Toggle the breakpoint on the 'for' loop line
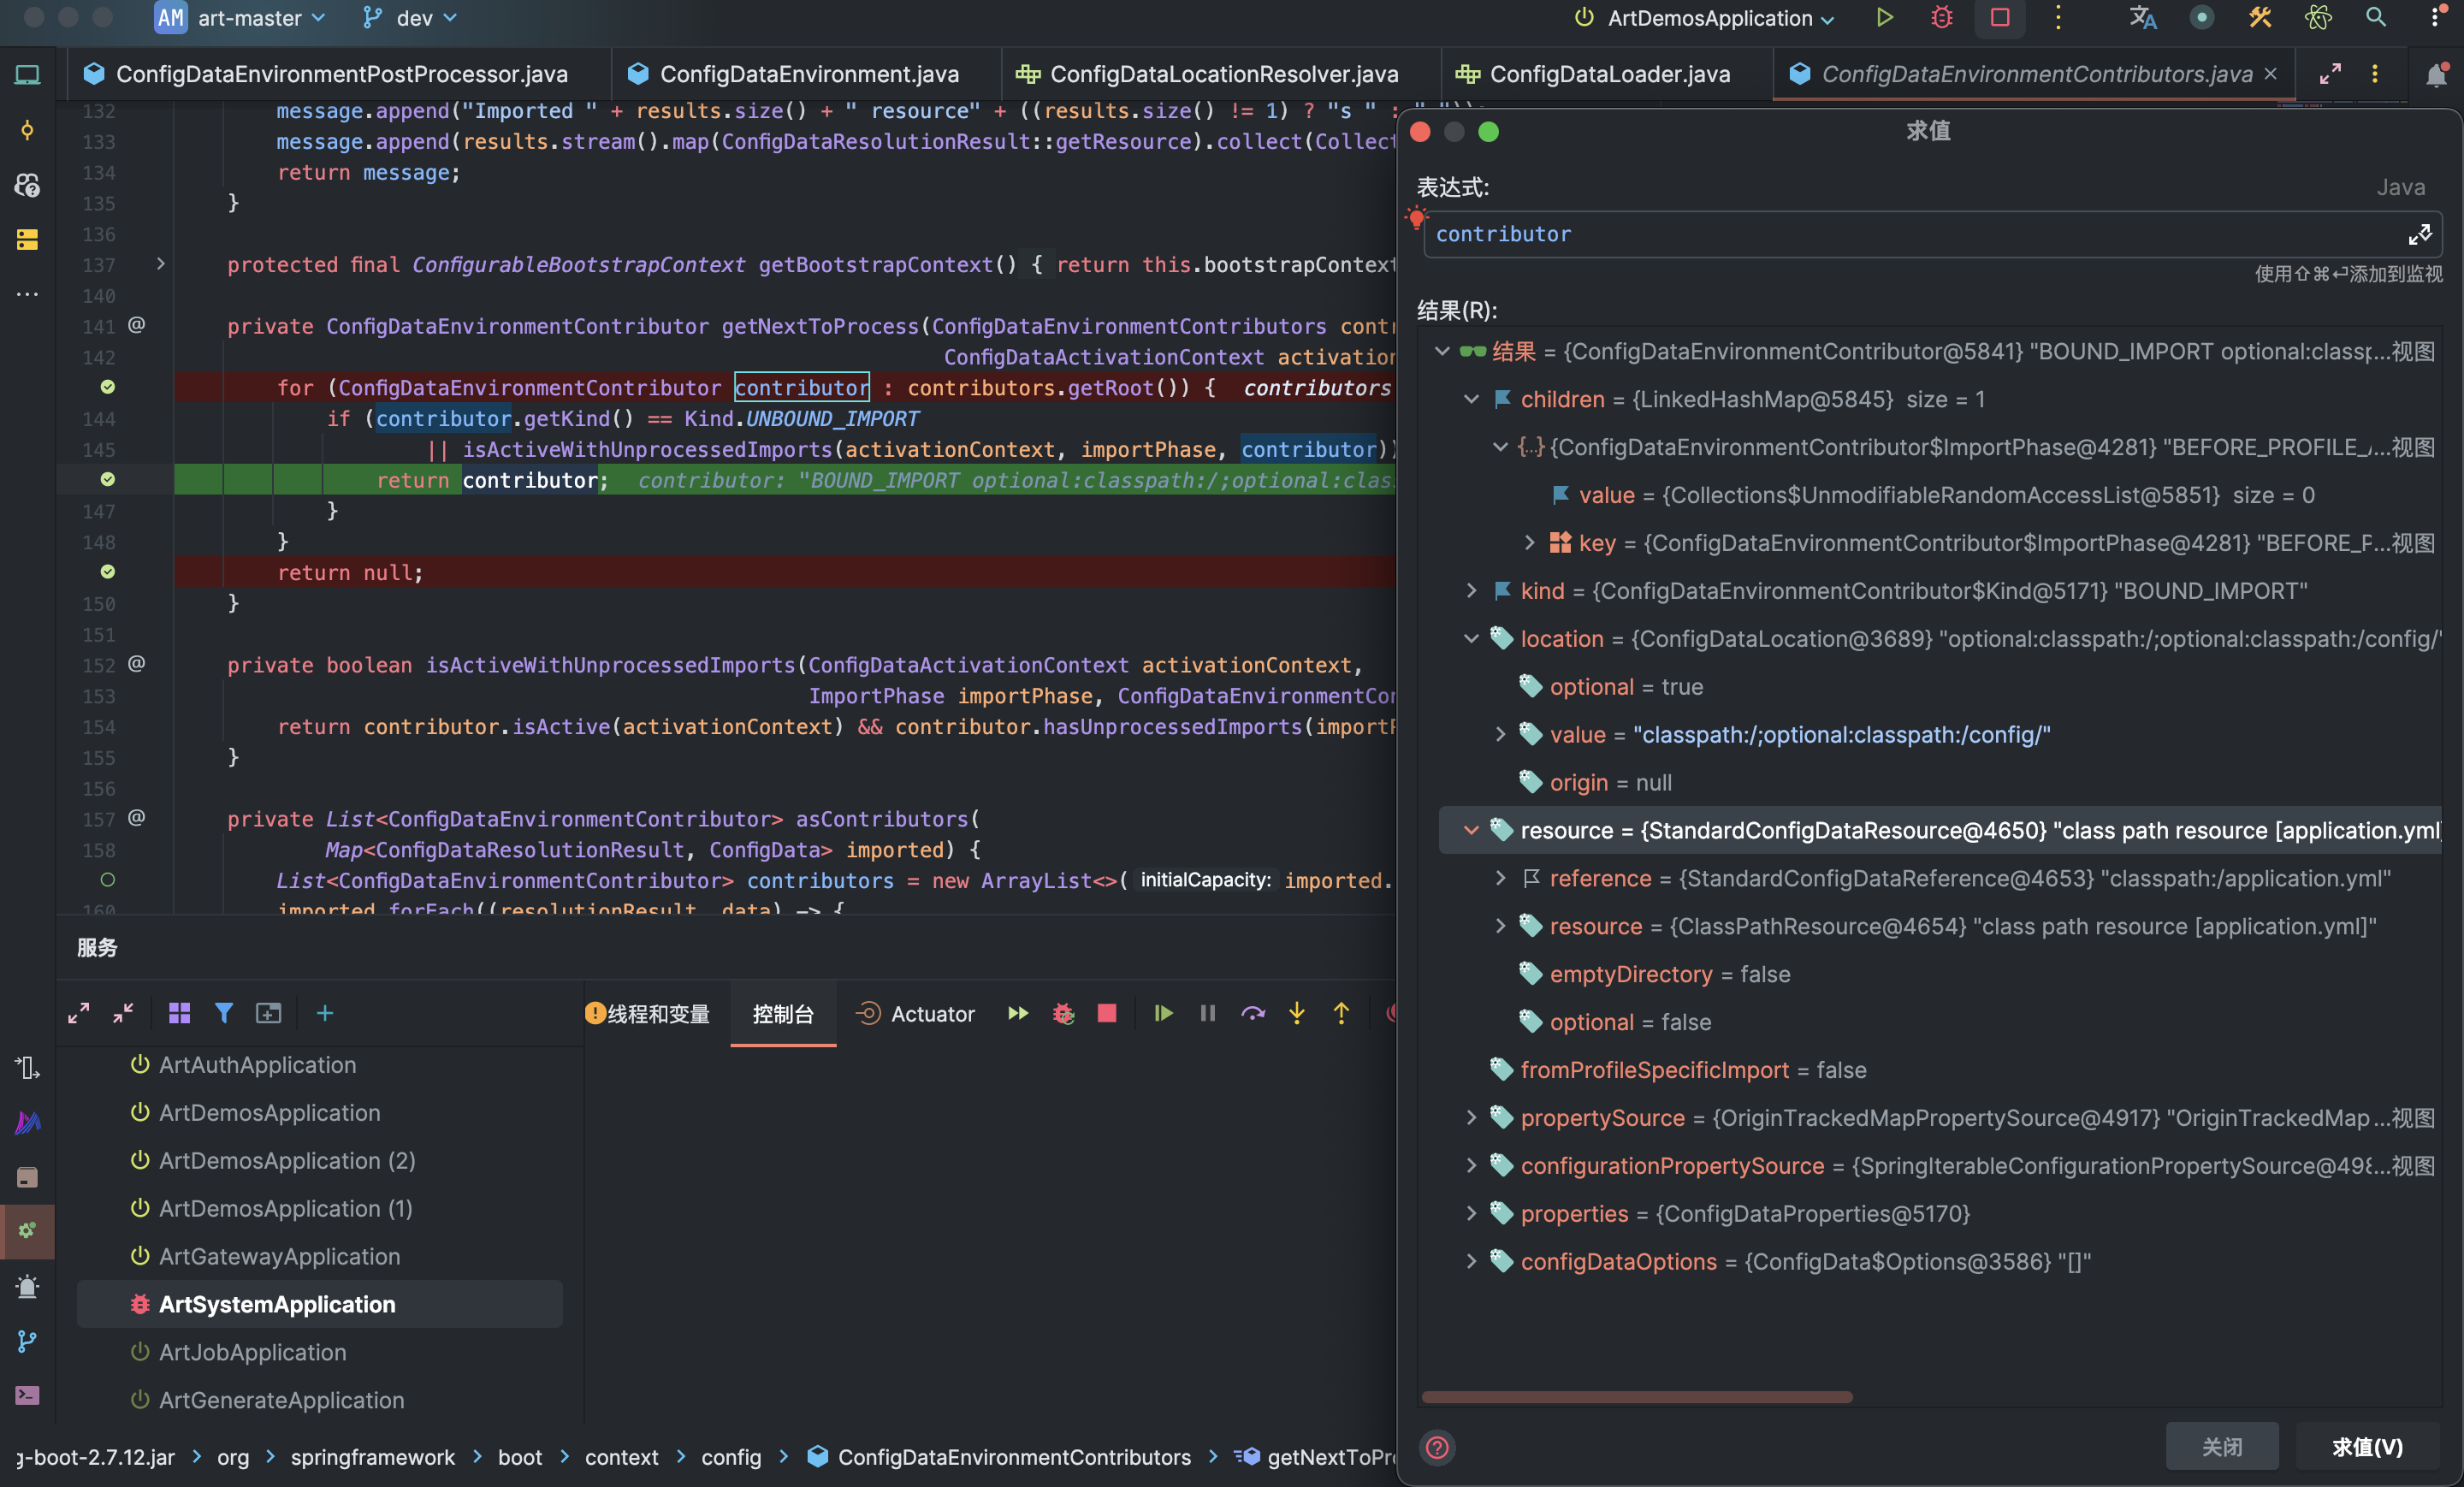 108,387
